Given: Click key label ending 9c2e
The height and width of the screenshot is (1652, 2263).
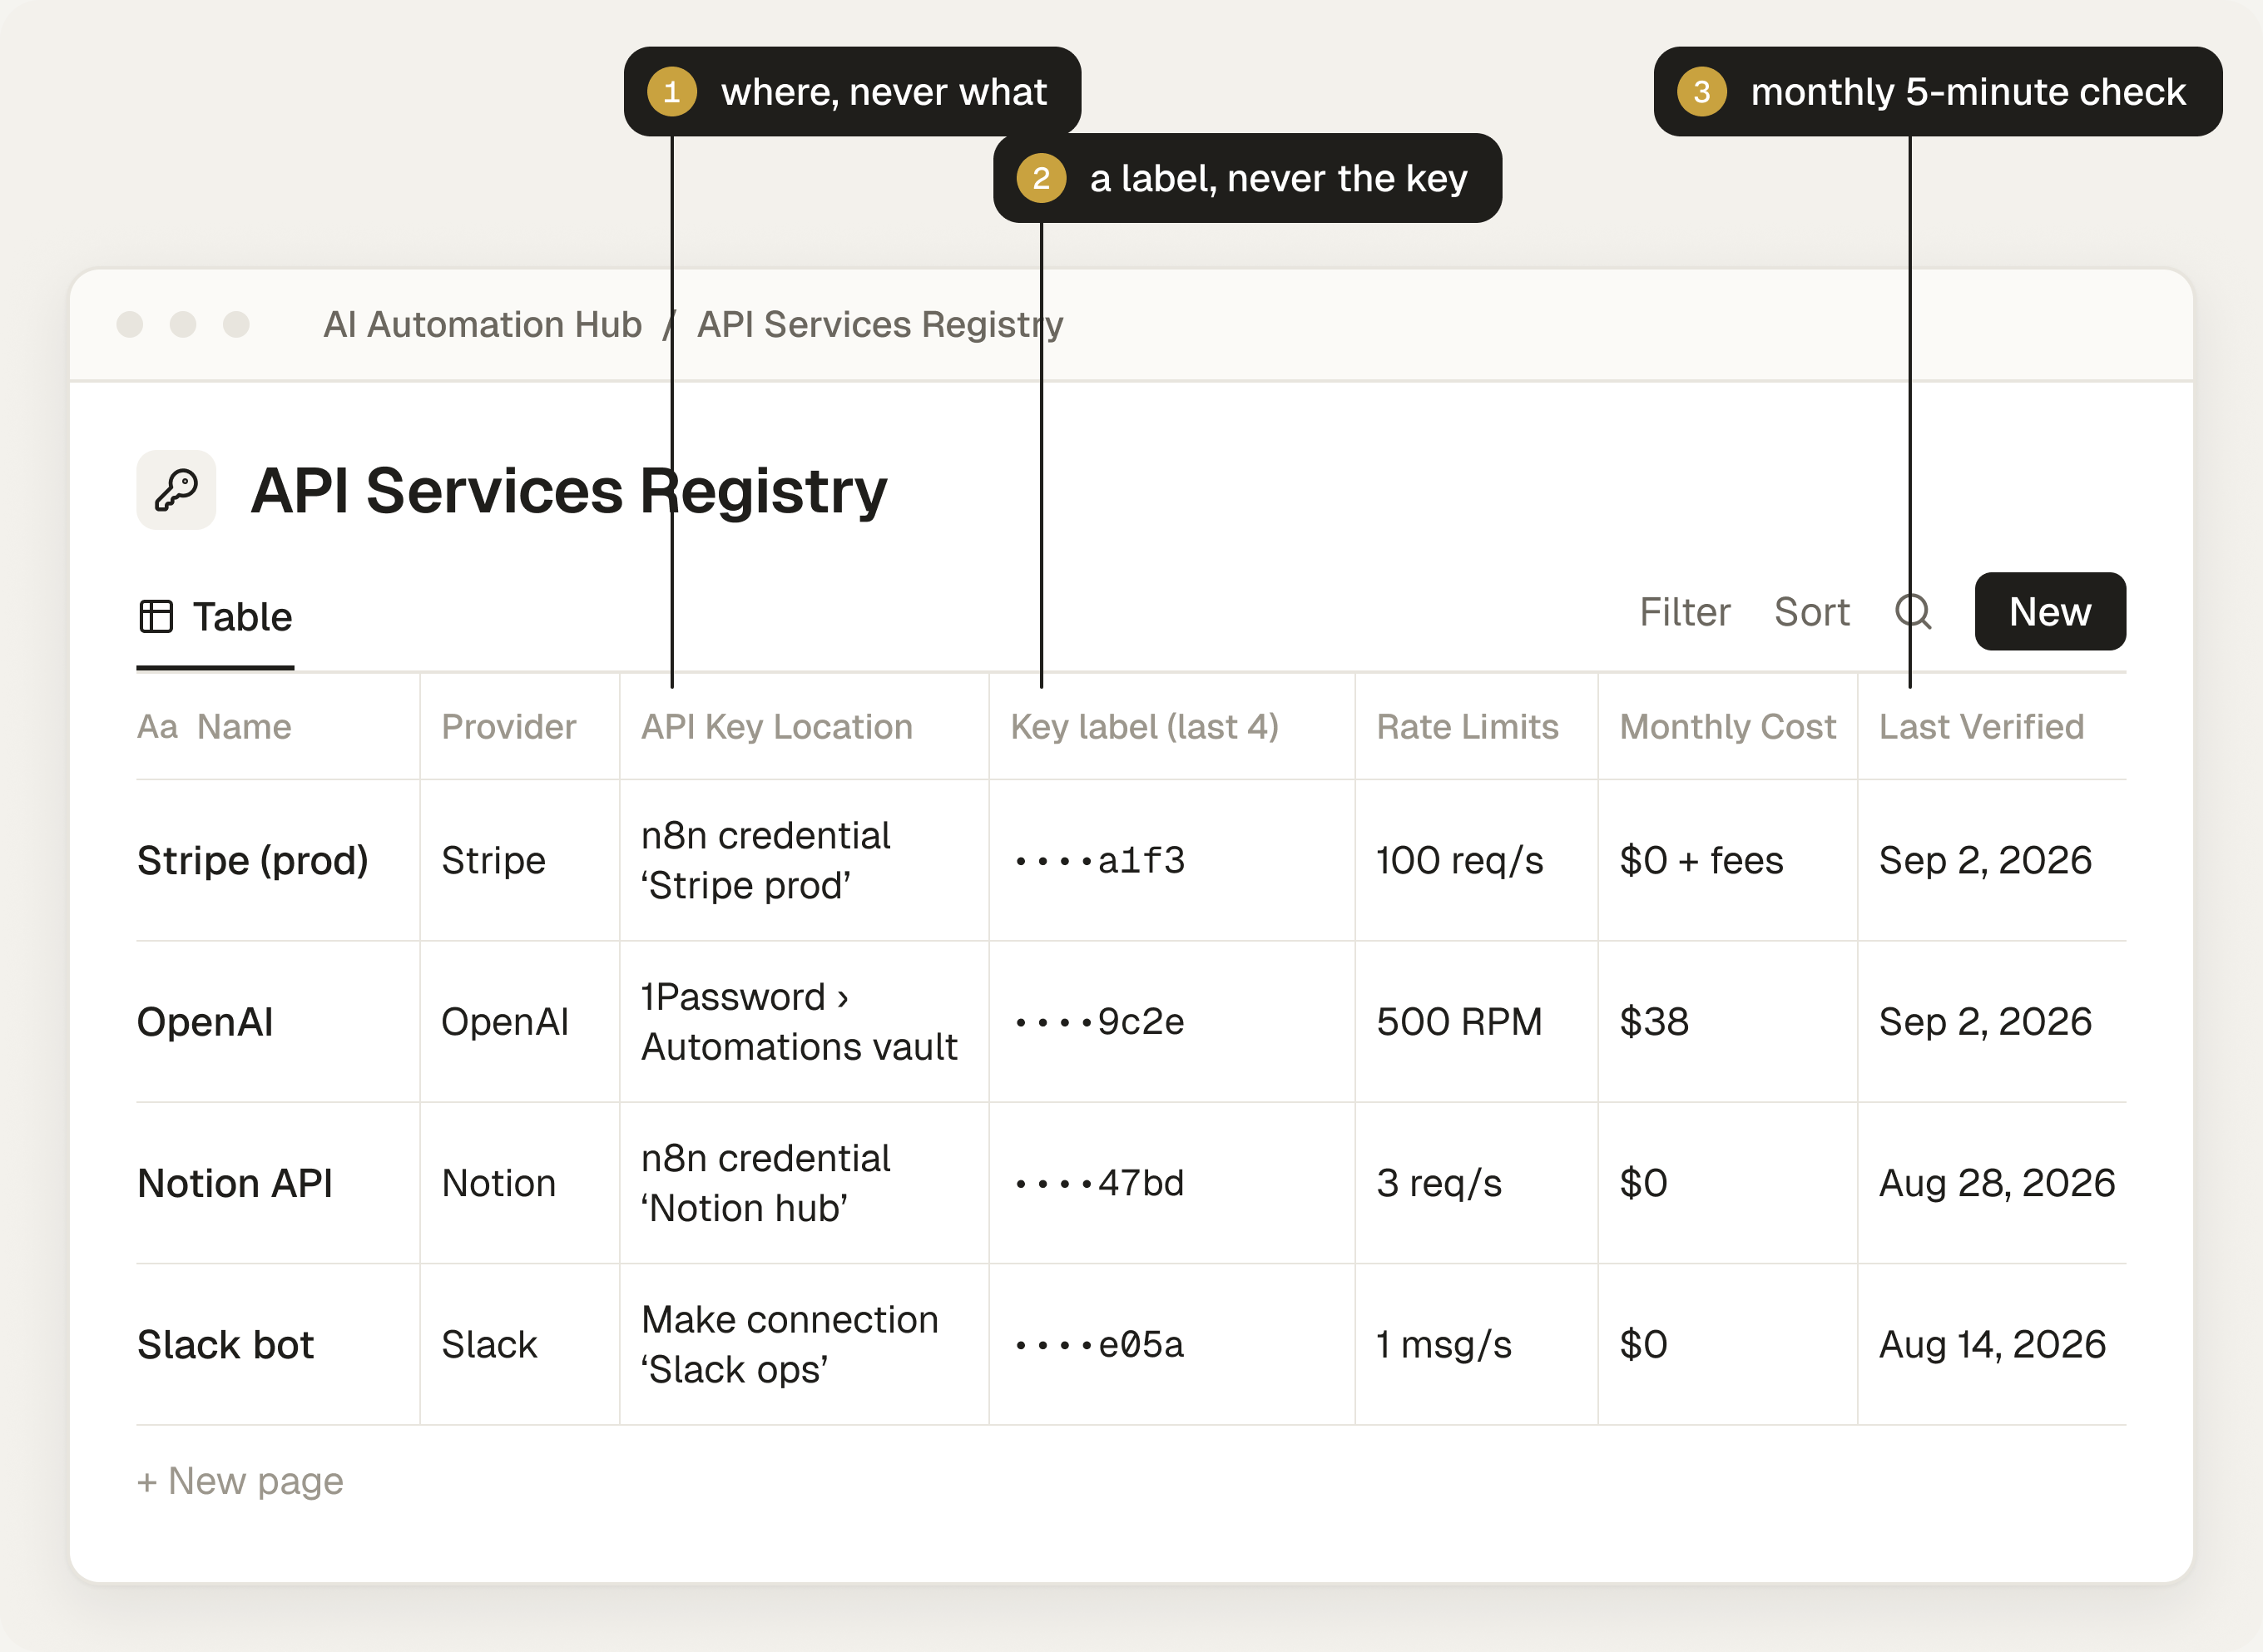Looking at the screenshot, I should pos(1099,1021).
